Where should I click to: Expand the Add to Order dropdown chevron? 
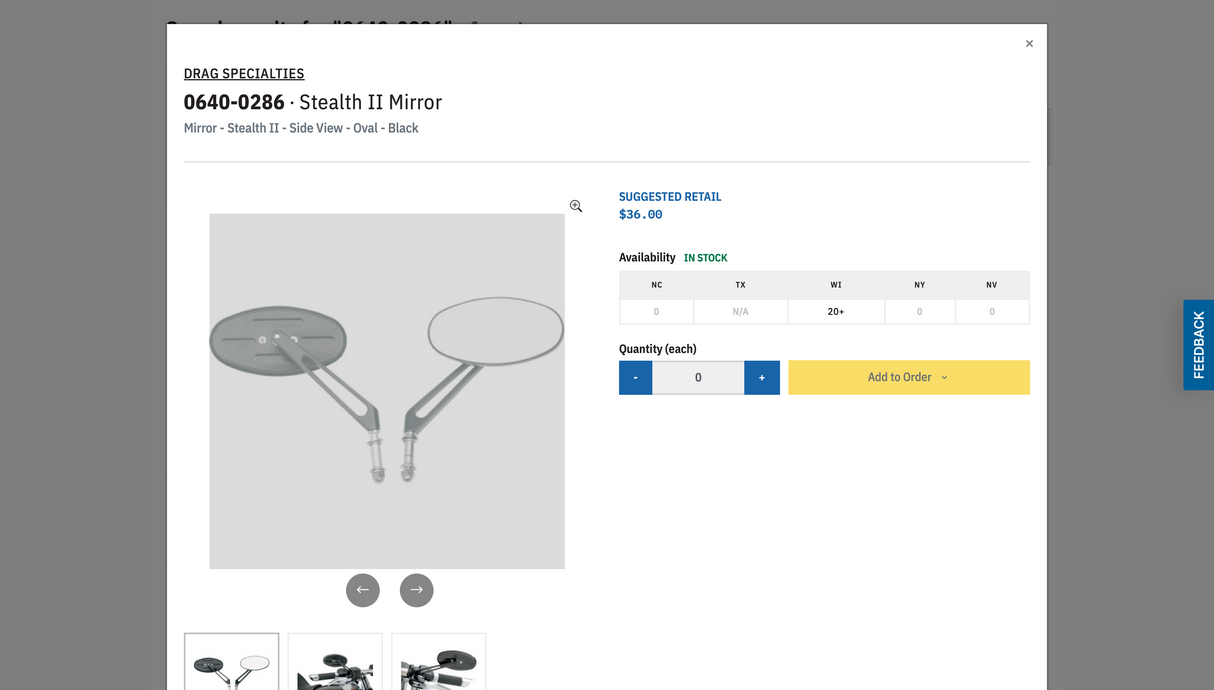944,378
